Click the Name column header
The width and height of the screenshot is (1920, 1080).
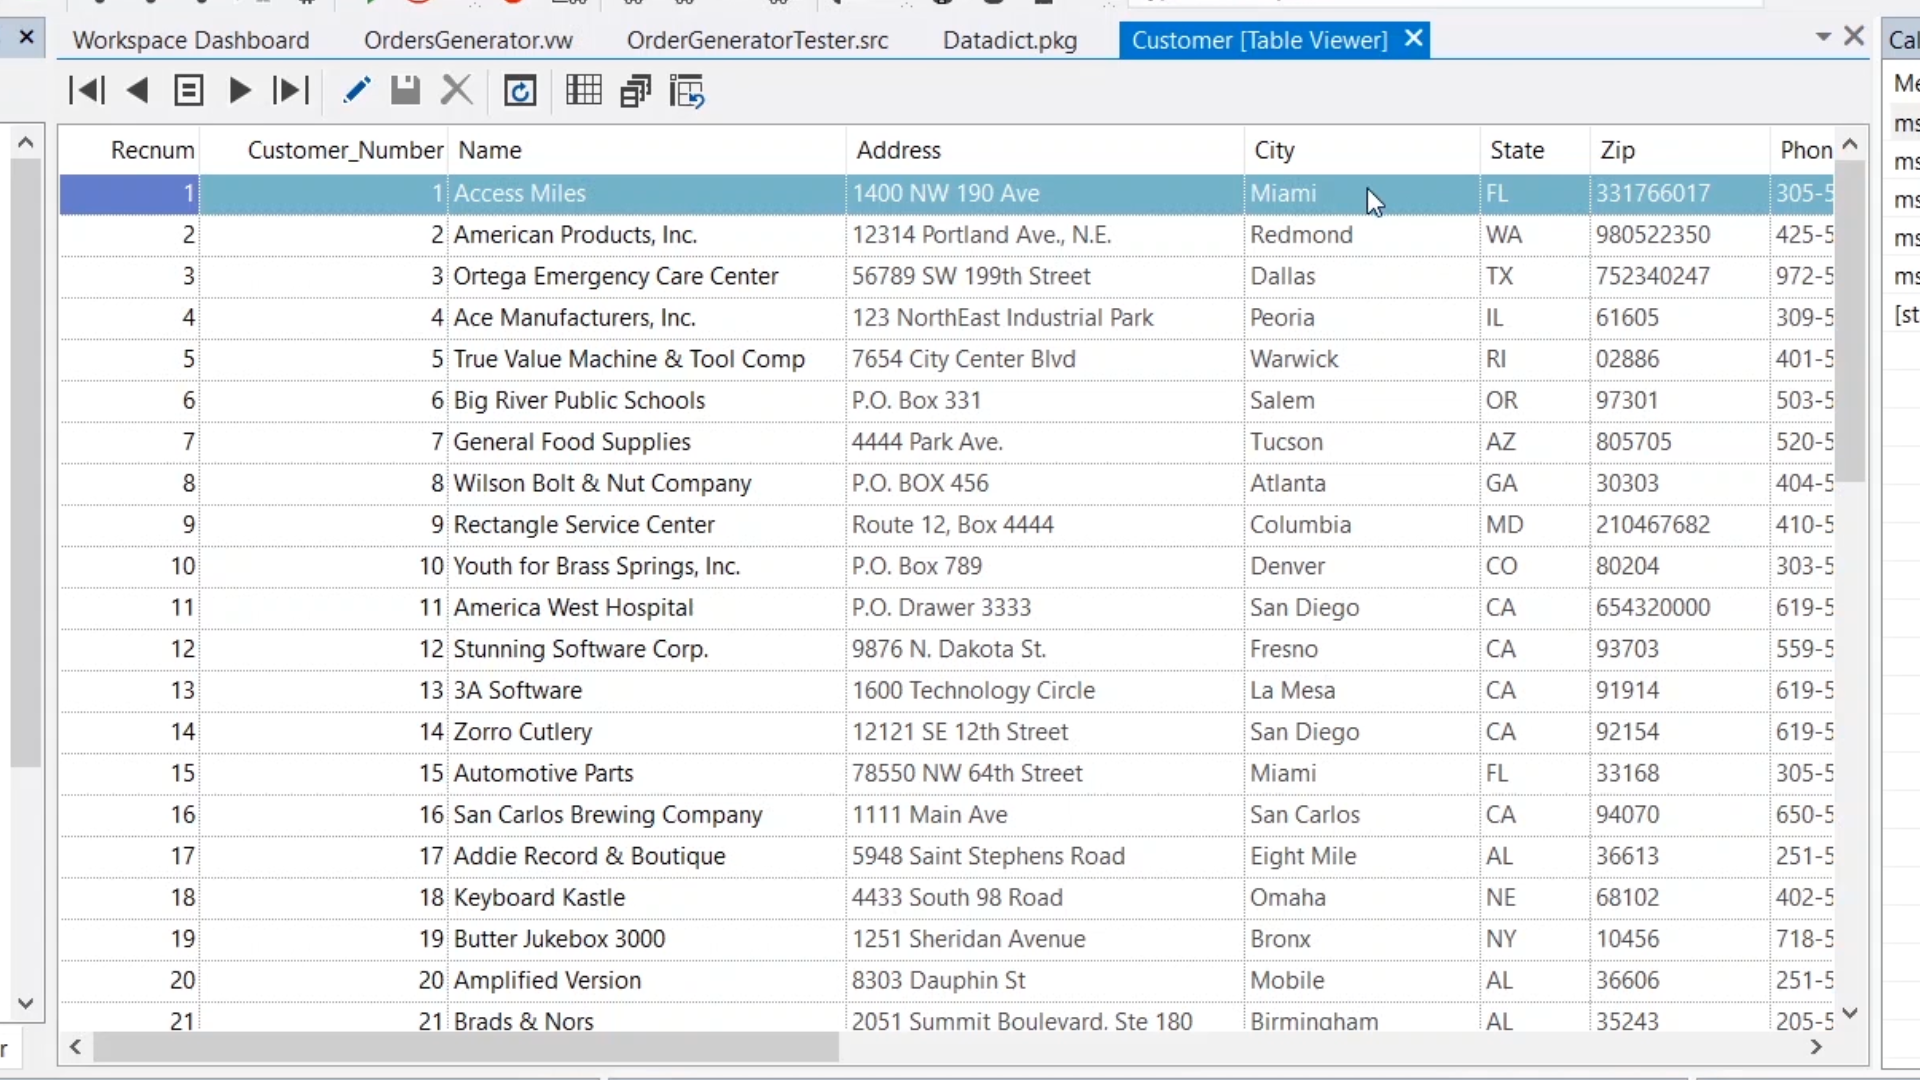pyautogui.click(x=490, y=150)
